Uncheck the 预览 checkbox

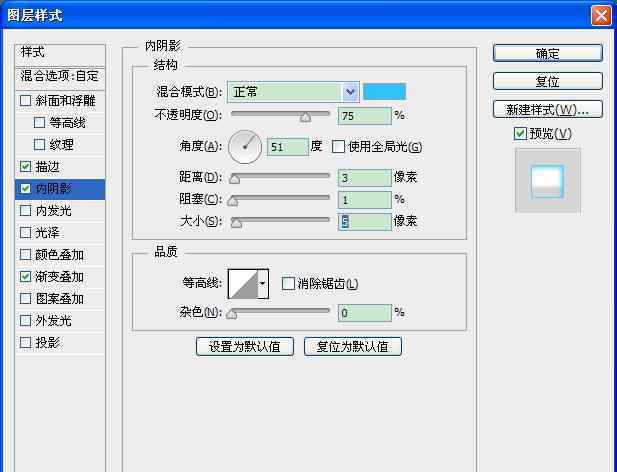point(520,134)
